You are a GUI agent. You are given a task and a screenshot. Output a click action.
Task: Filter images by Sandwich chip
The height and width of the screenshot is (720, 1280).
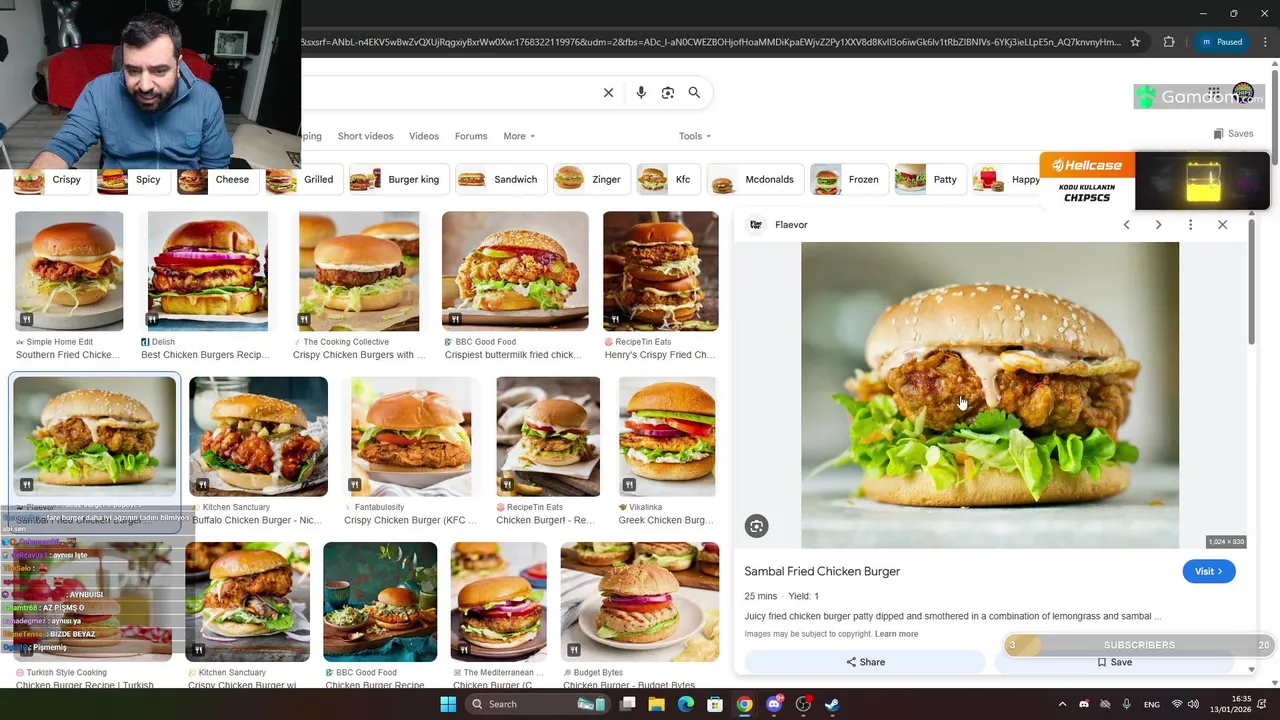pyautogui.click(x=500, y=180)
